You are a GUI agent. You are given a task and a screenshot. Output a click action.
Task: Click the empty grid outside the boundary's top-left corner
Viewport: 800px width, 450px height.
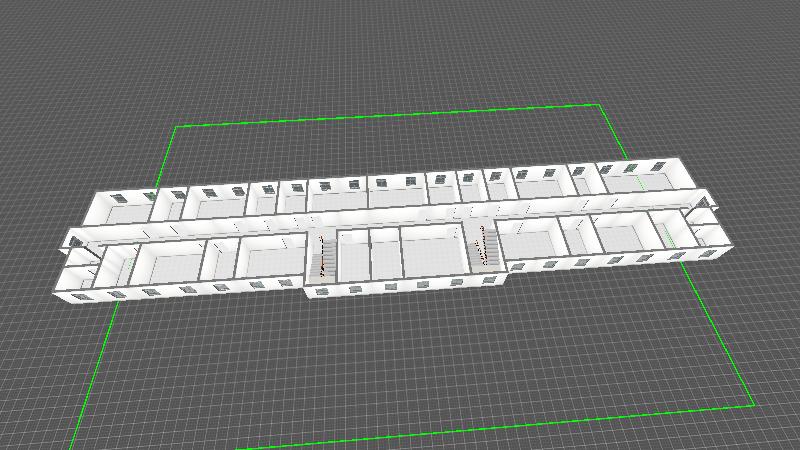coord(120,90)
